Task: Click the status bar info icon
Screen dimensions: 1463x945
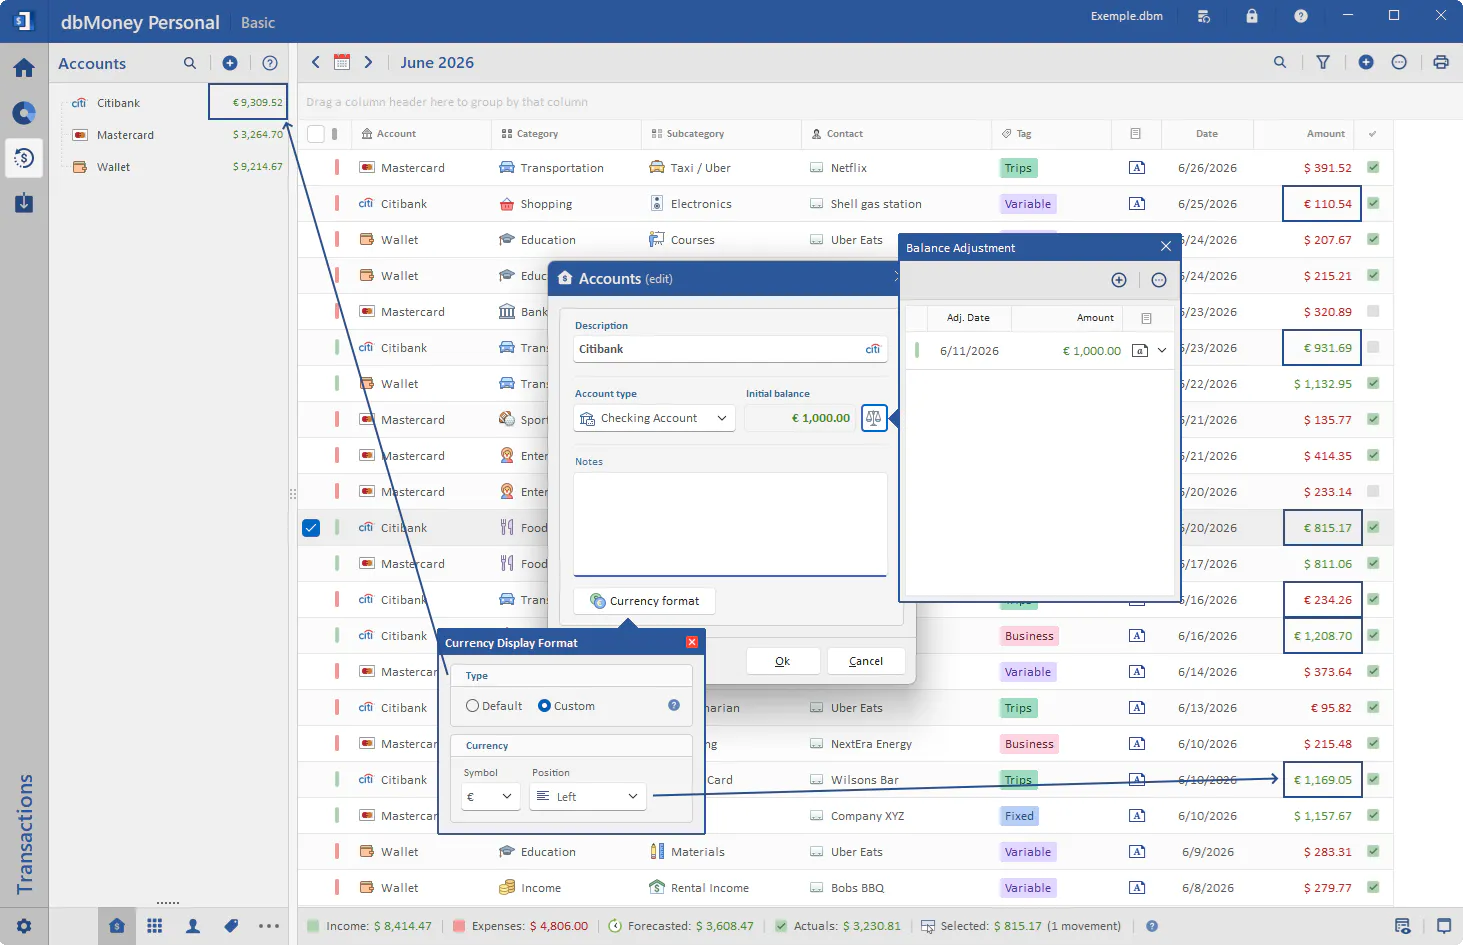Action: (x=1152, y=926)
